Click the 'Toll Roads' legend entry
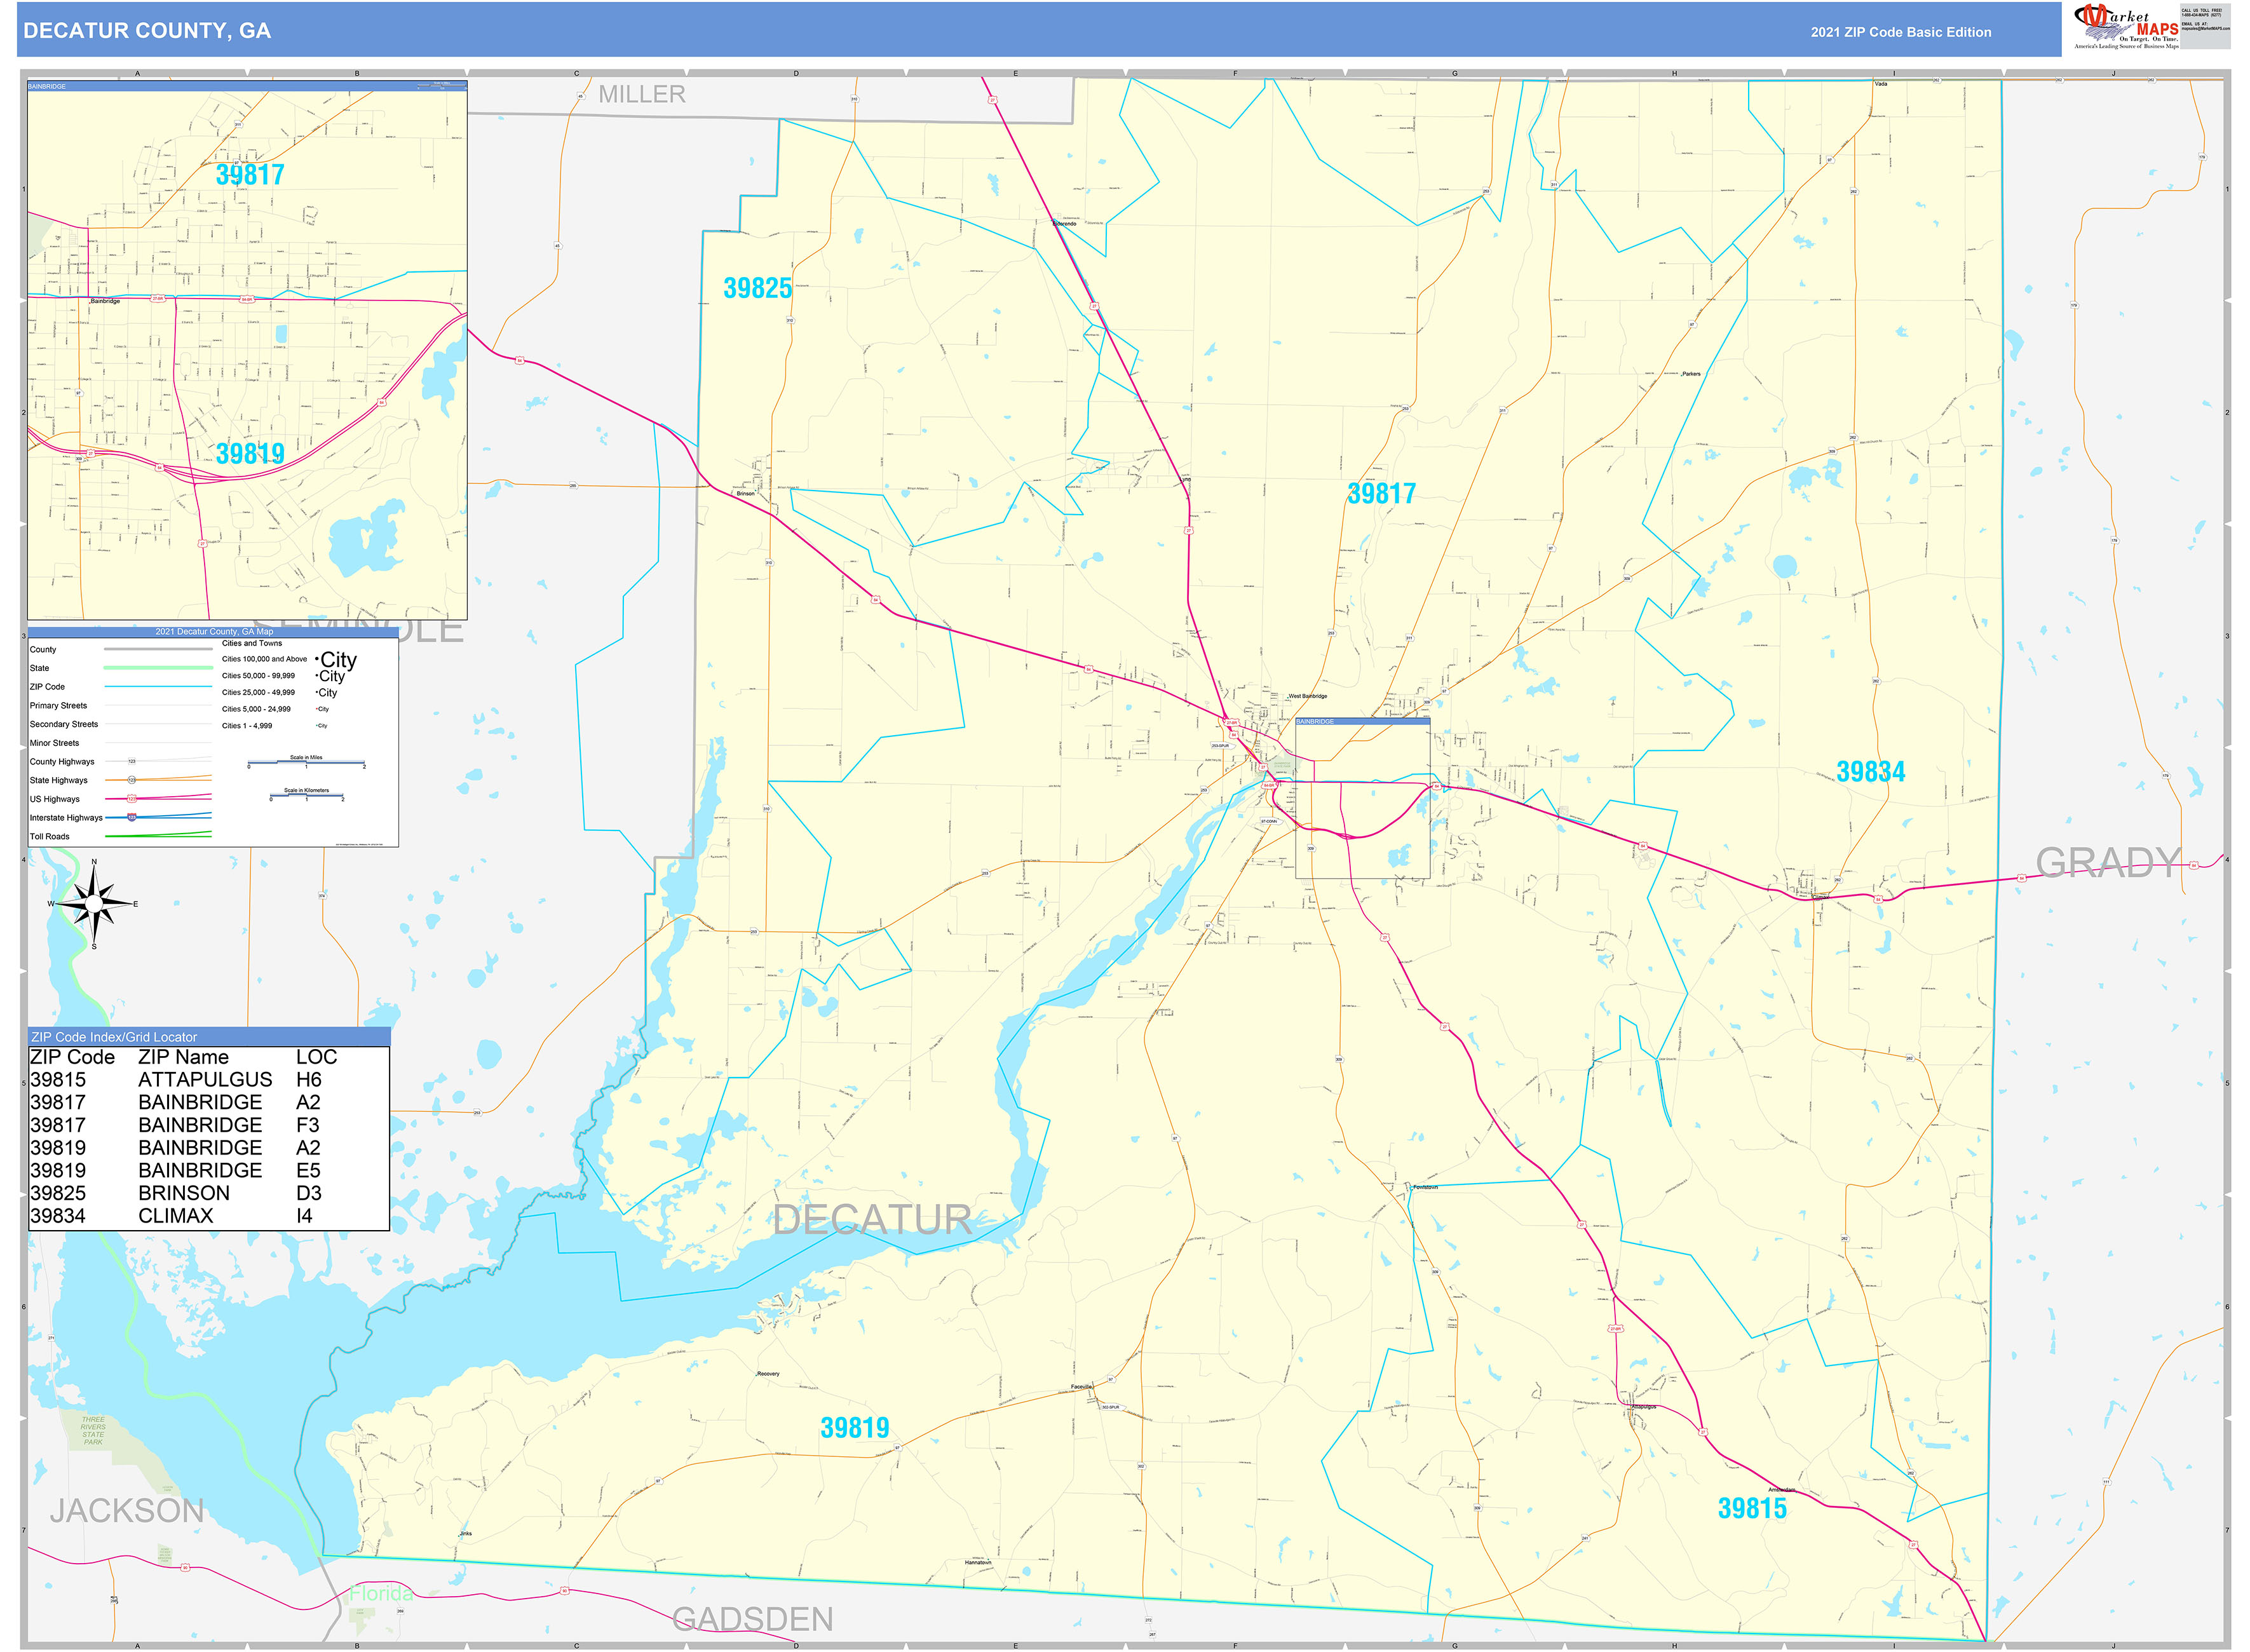2250x1652 pixels. pos(50,837)
